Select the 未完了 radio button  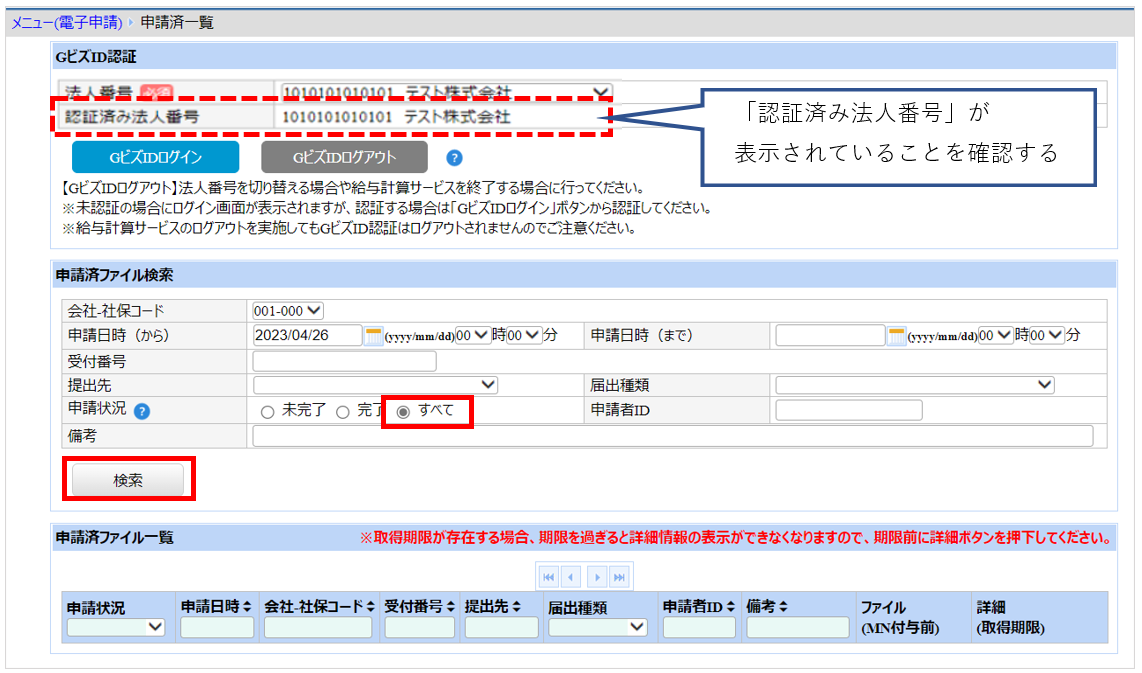click(267, 412)
